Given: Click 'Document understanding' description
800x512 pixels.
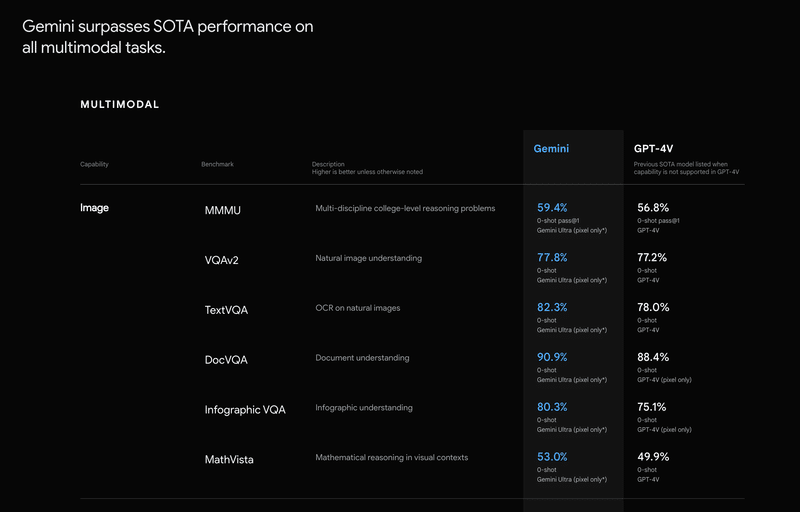Looking at the screenshot, I should click(362, 358).
